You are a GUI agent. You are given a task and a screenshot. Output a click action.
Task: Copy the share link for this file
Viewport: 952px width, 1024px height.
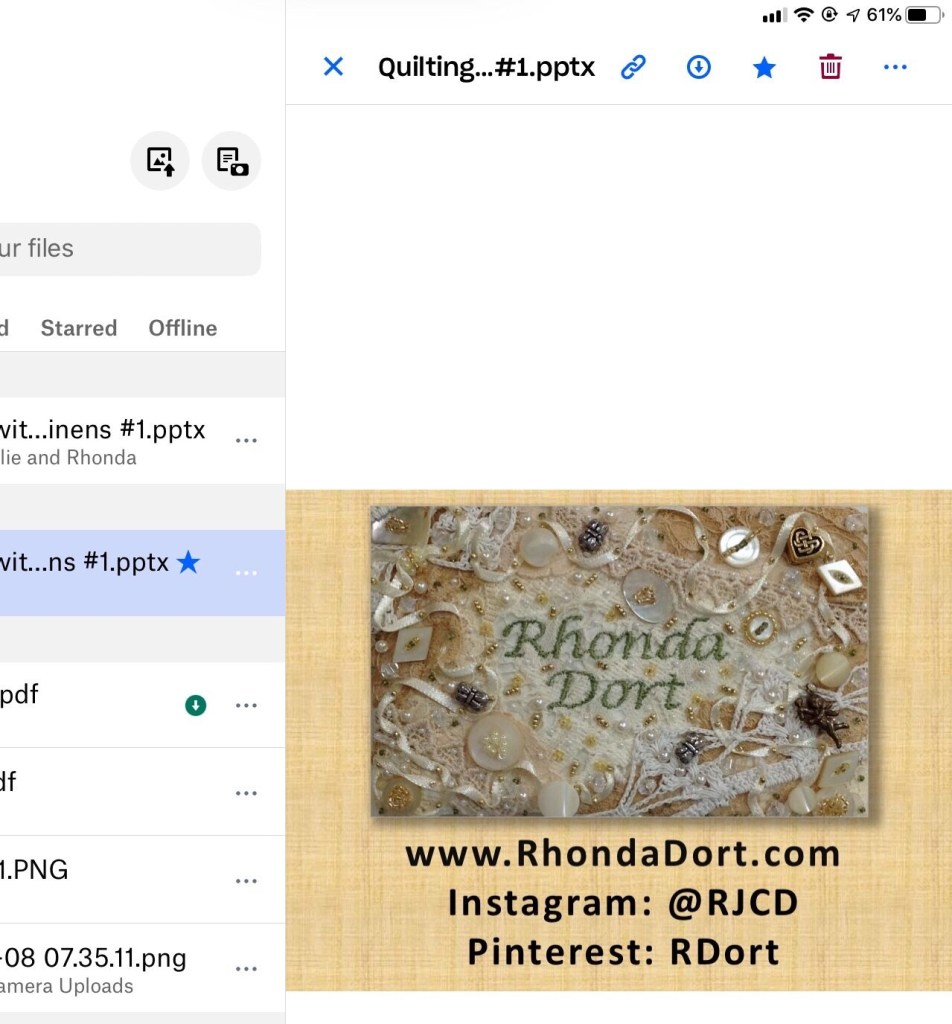point(633,67)
